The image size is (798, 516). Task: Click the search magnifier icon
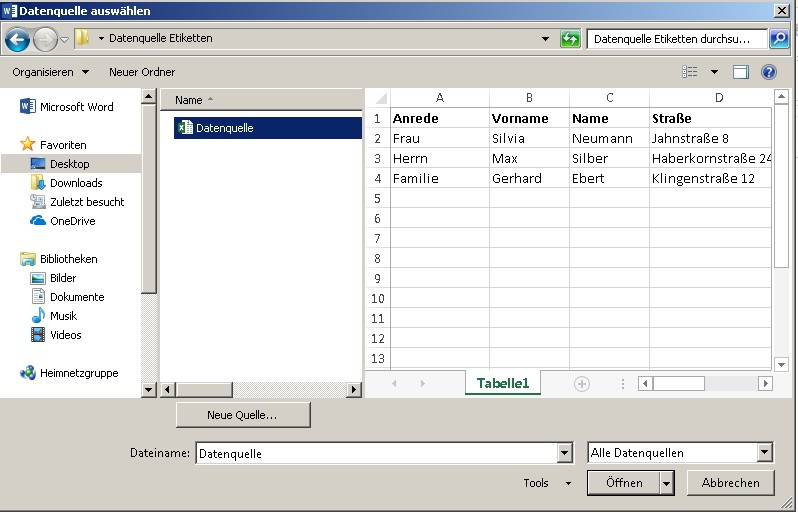[779, 39]
